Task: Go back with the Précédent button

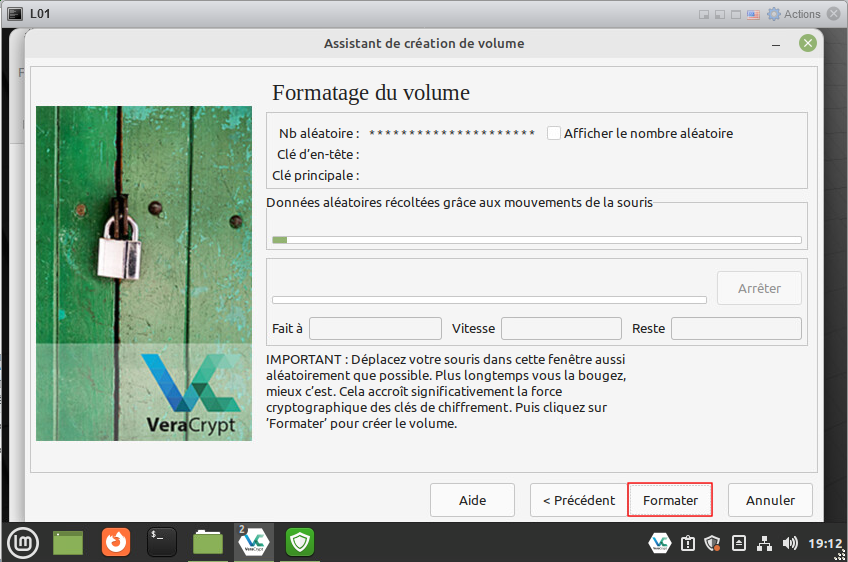Action: 579,500
